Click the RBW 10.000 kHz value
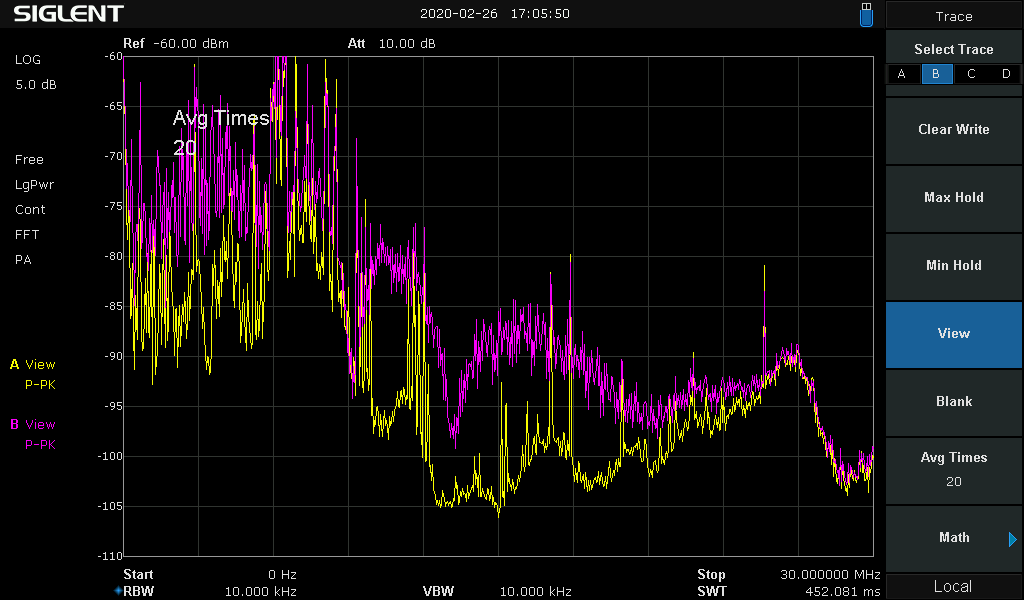The image size is (1024, 600). [x=261, y=592]
